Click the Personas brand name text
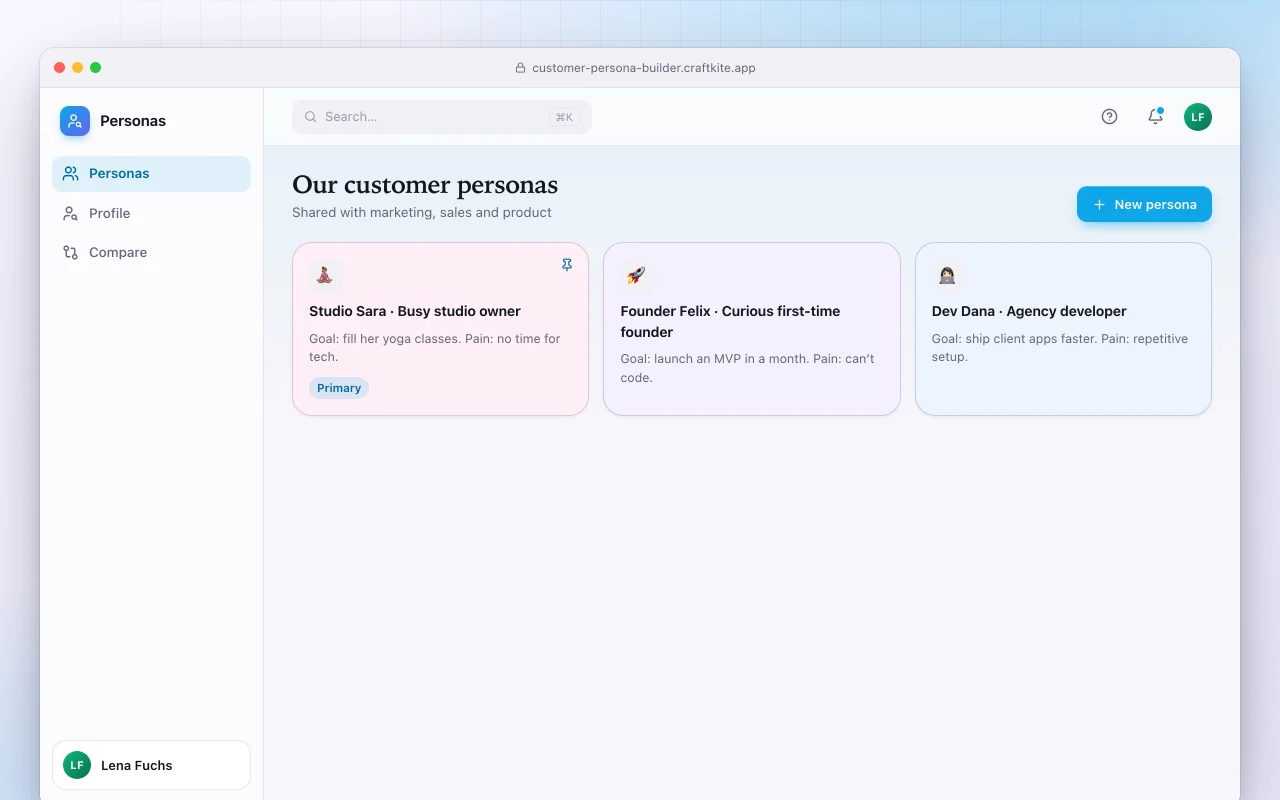The width and height of the screenshot is (1280, 800). (133, 121)
